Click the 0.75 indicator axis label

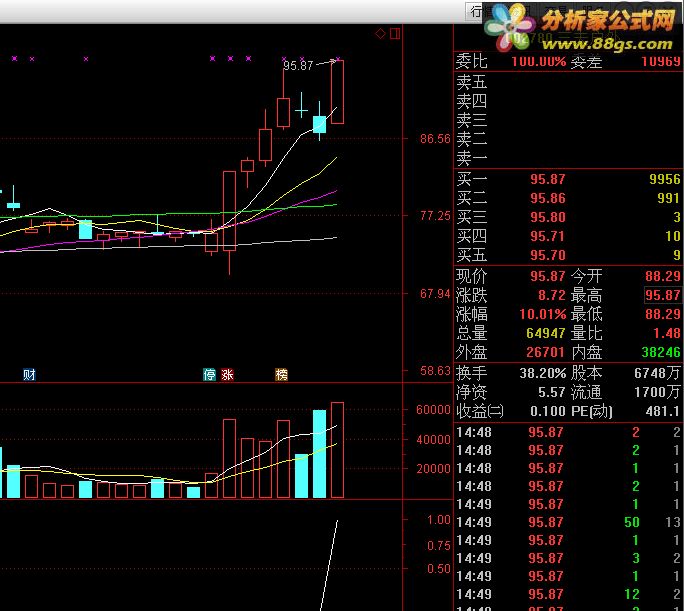(438, 545)
